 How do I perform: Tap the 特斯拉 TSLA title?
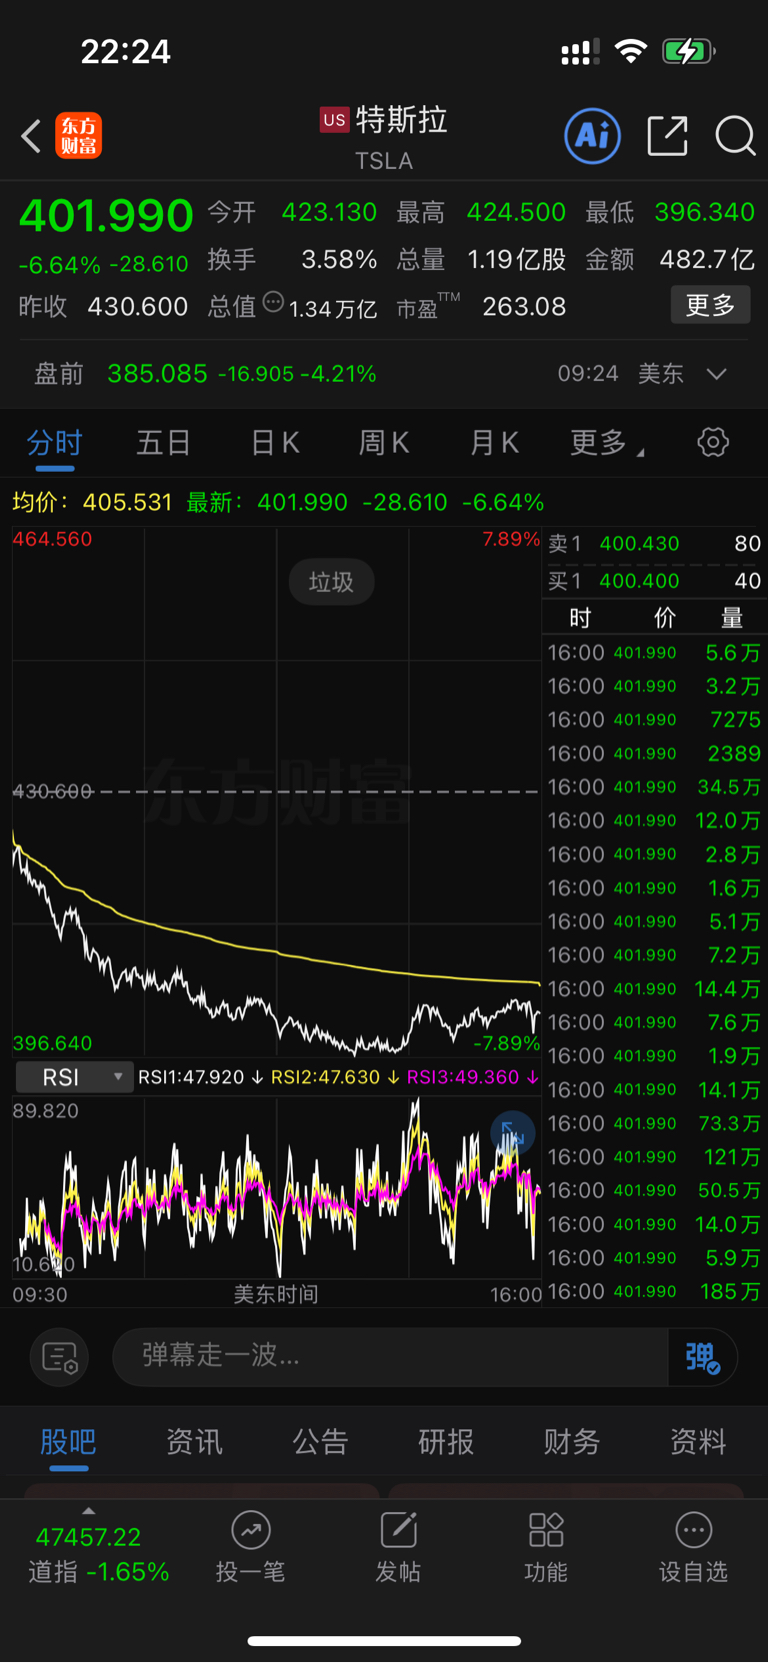pyautogui.click(x=385, y=137)
